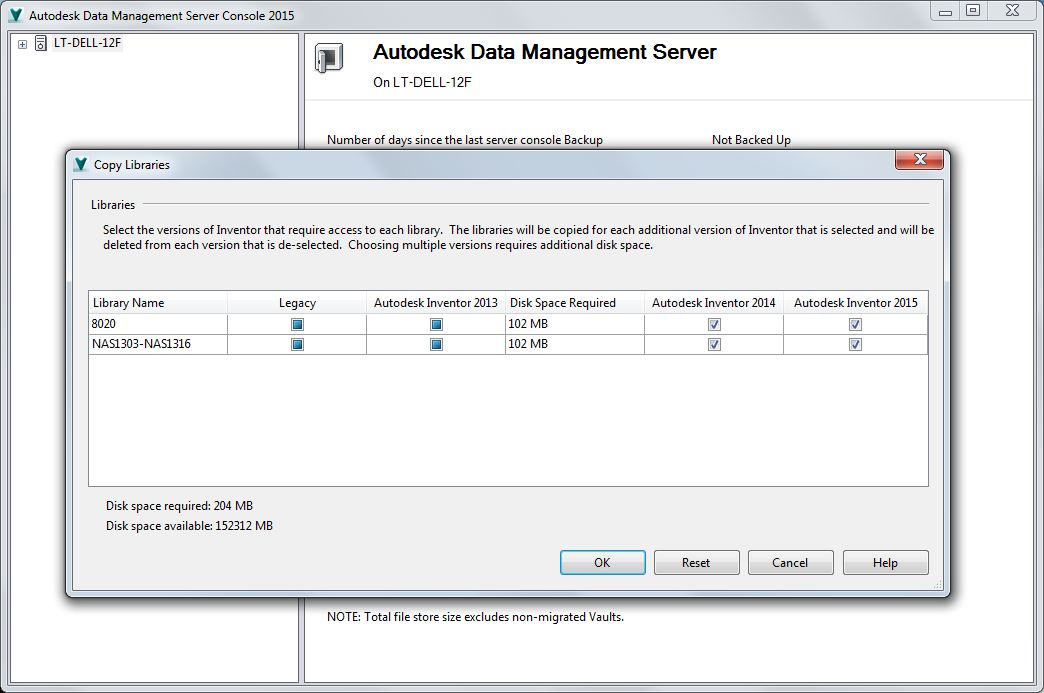The image size is (1044, 693).
Task: Click the Not Backed Up status text
Action: pyautogui.click(x=751, y=140)
